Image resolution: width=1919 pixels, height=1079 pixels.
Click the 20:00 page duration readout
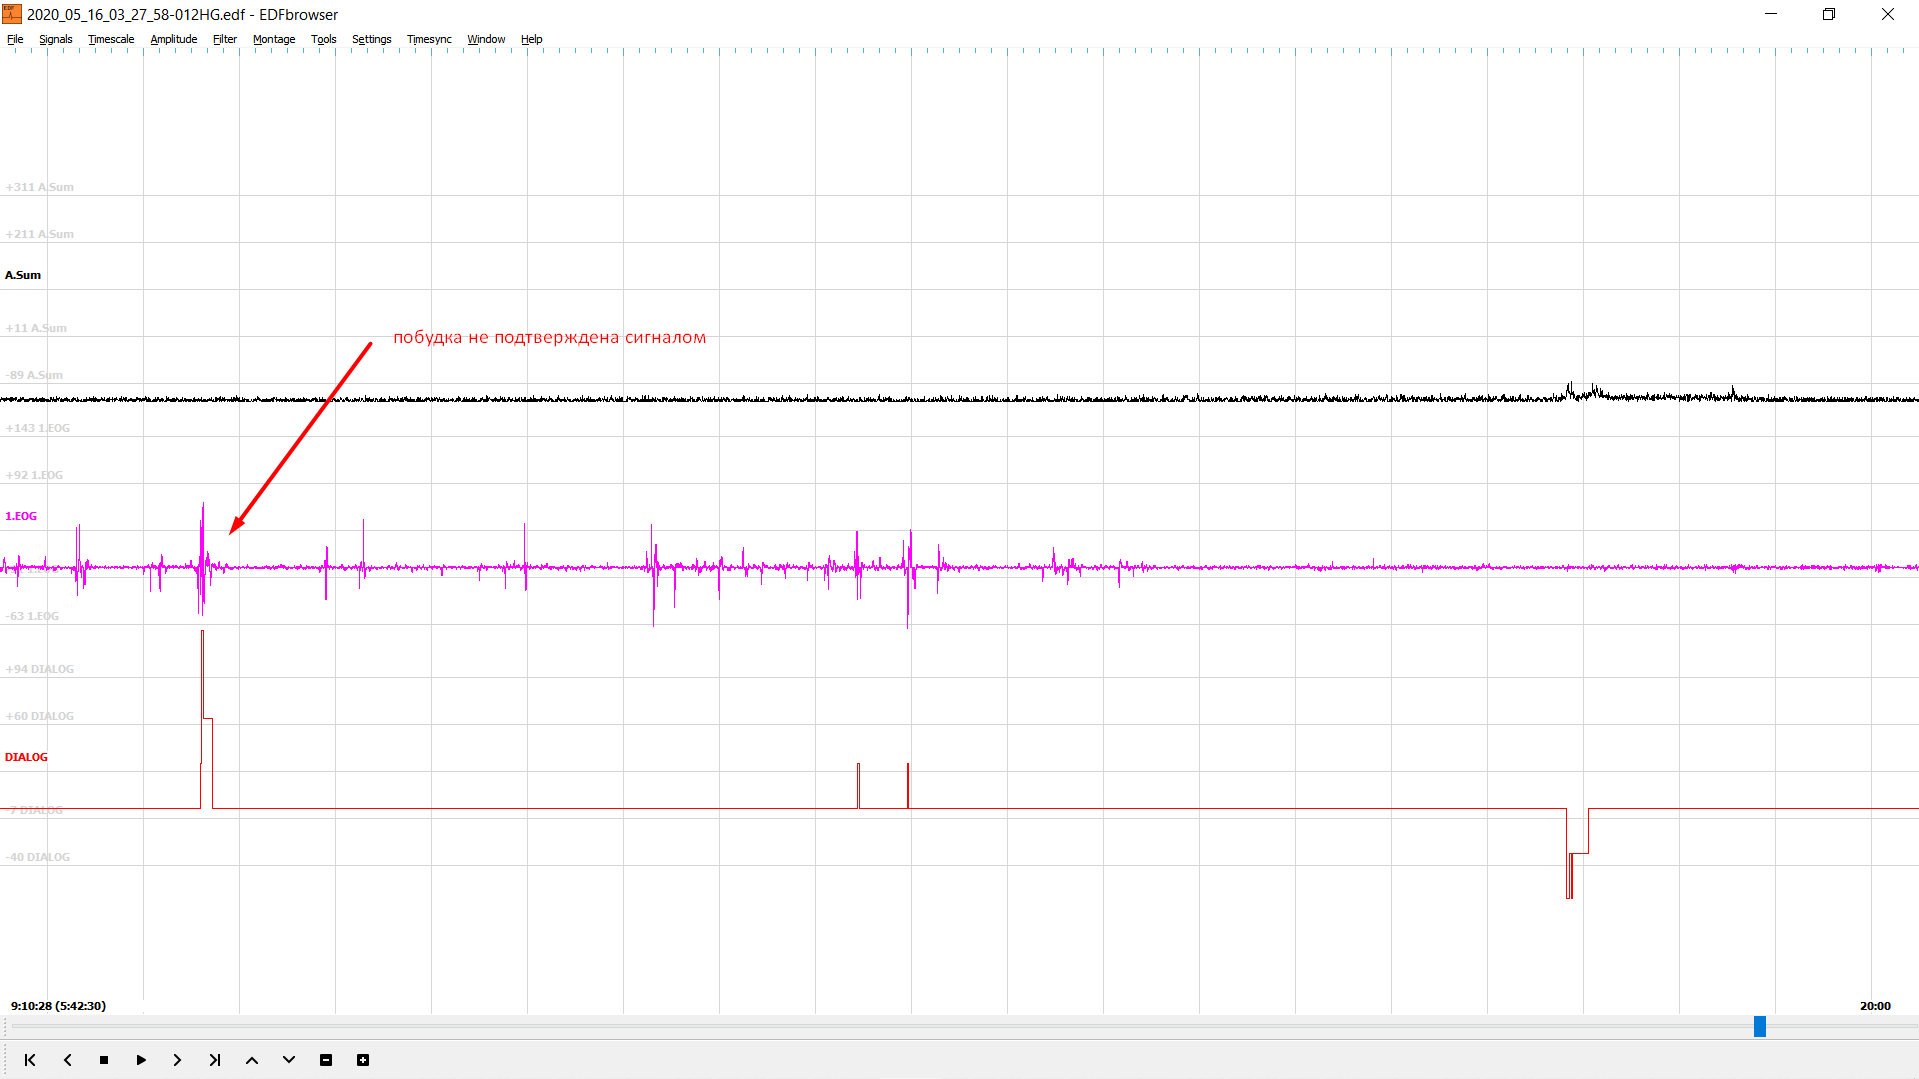(x=1875, y=1006)
